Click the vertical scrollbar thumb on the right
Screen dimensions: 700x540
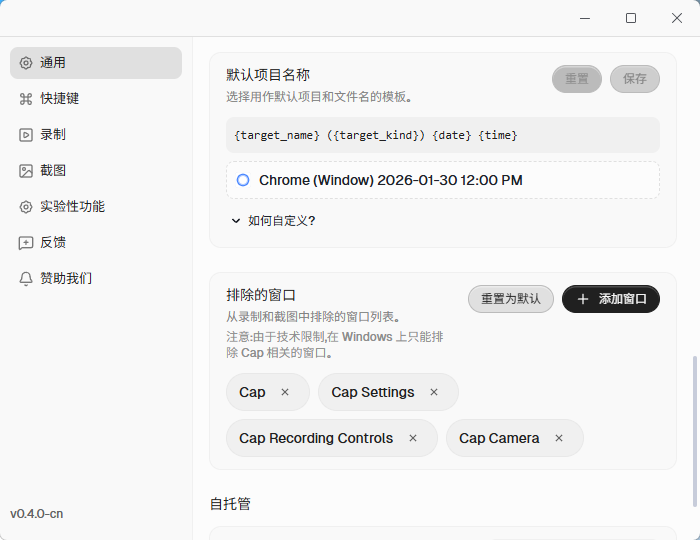pos(694,430)
